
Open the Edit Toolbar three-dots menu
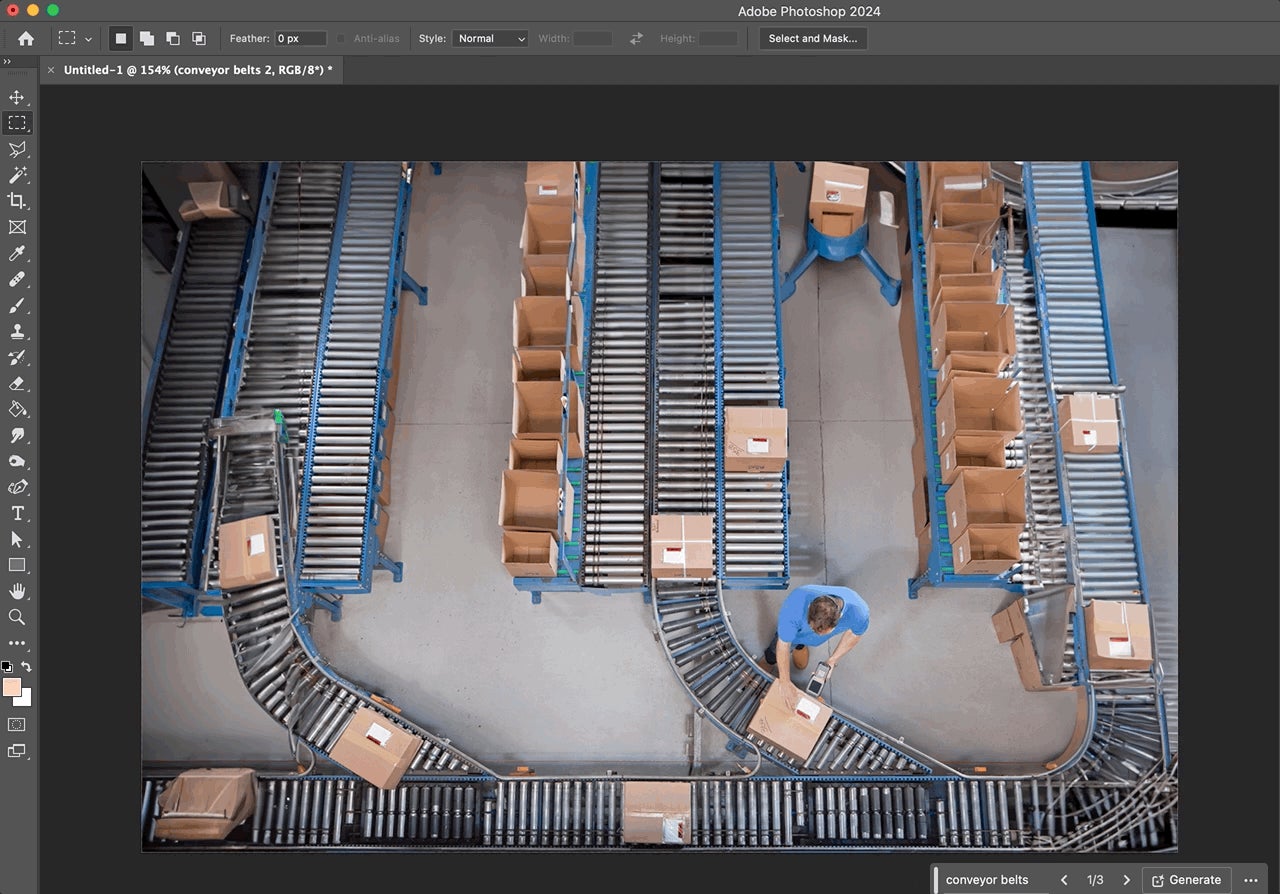point(17,643)
